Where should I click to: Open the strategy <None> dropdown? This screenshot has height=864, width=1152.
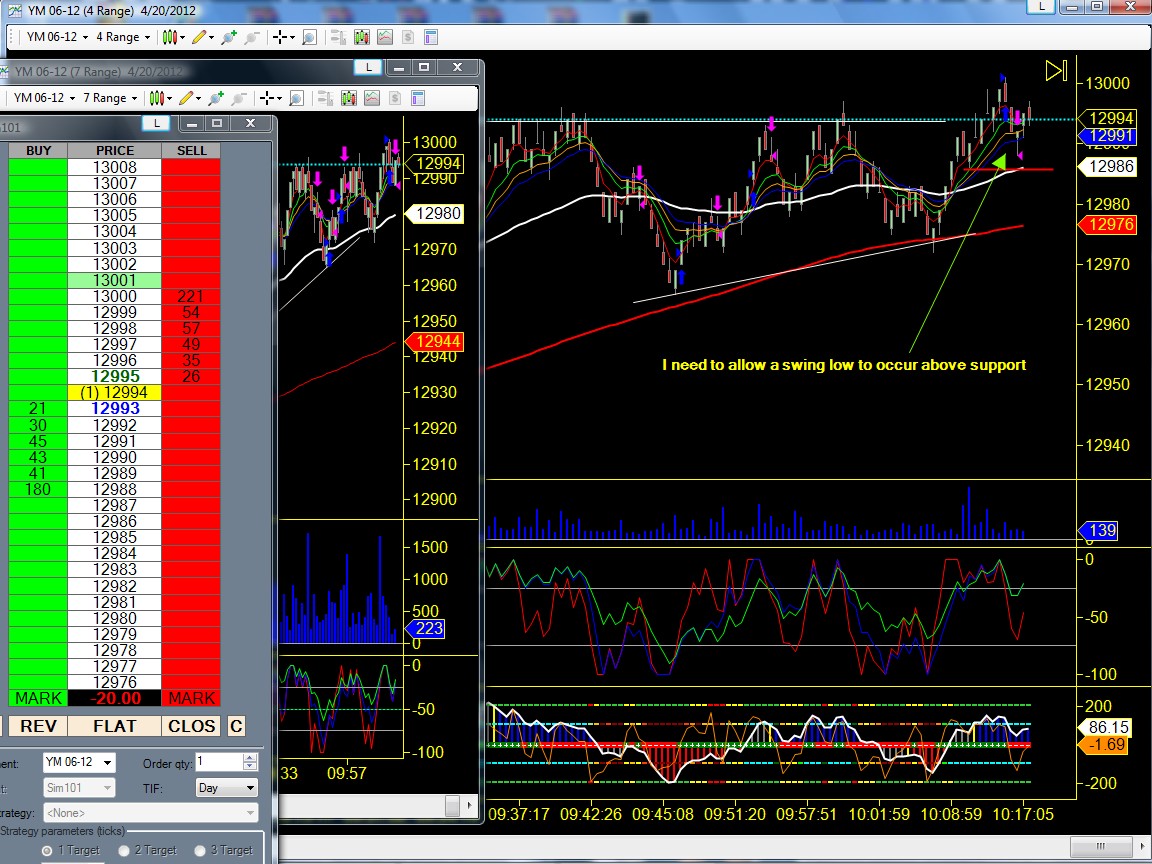coord(151,813)
